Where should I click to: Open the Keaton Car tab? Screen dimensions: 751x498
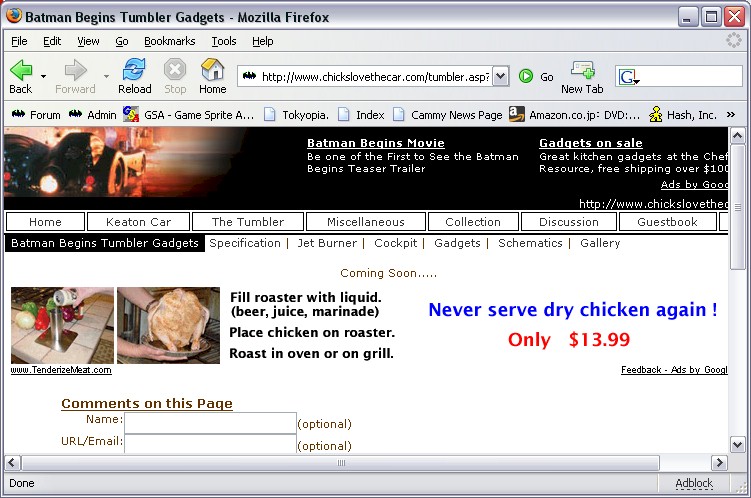pos(138,222)
